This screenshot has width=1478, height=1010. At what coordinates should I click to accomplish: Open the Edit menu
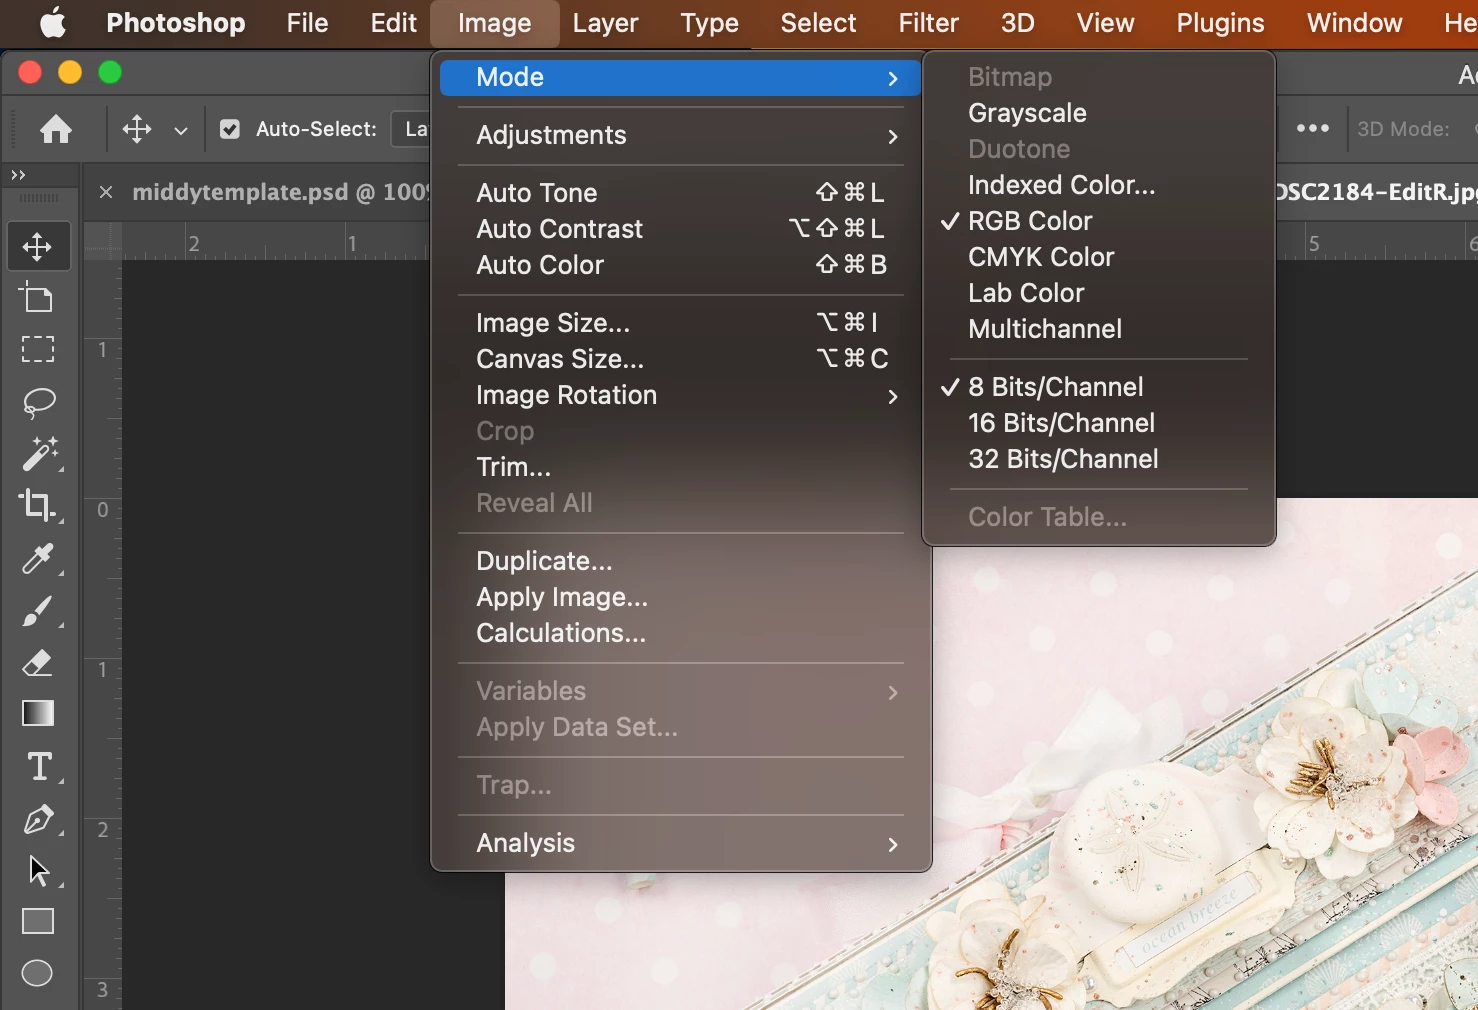[393, 23]
